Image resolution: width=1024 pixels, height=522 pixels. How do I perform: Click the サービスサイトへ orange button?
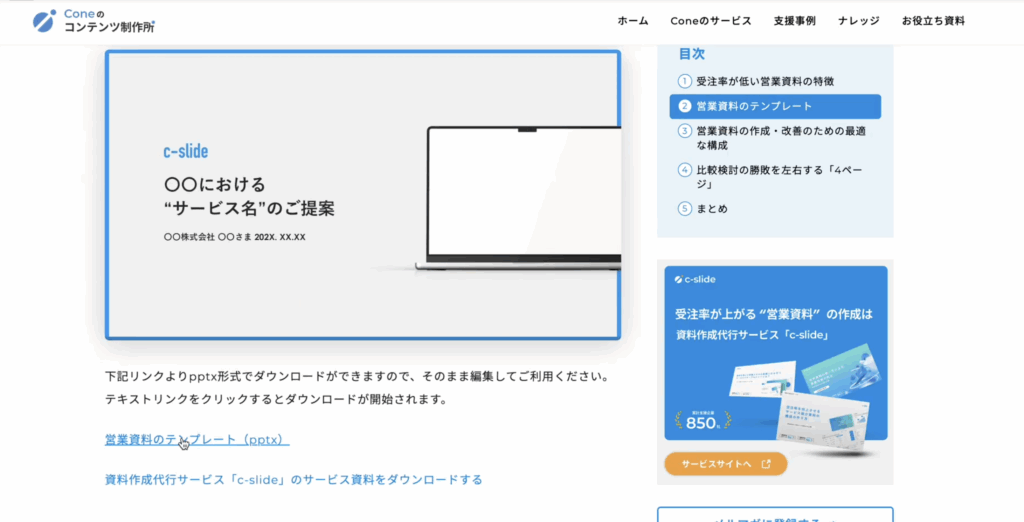pyautogui.click(x=726, y=464)
